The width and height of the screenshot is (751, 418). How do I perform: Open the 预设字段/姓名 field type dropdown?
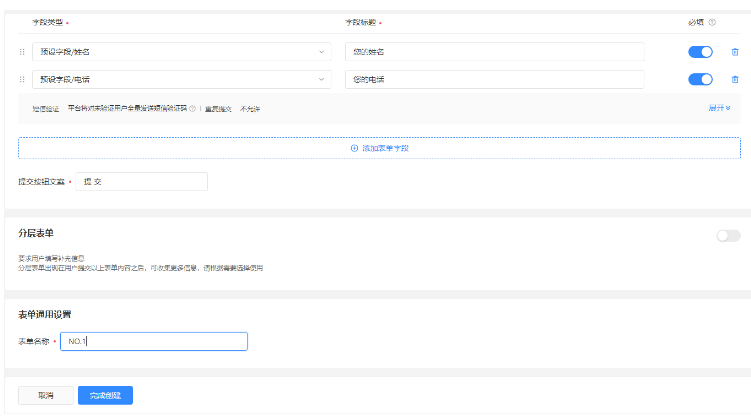pyautogui.click(x=181, y=52)
